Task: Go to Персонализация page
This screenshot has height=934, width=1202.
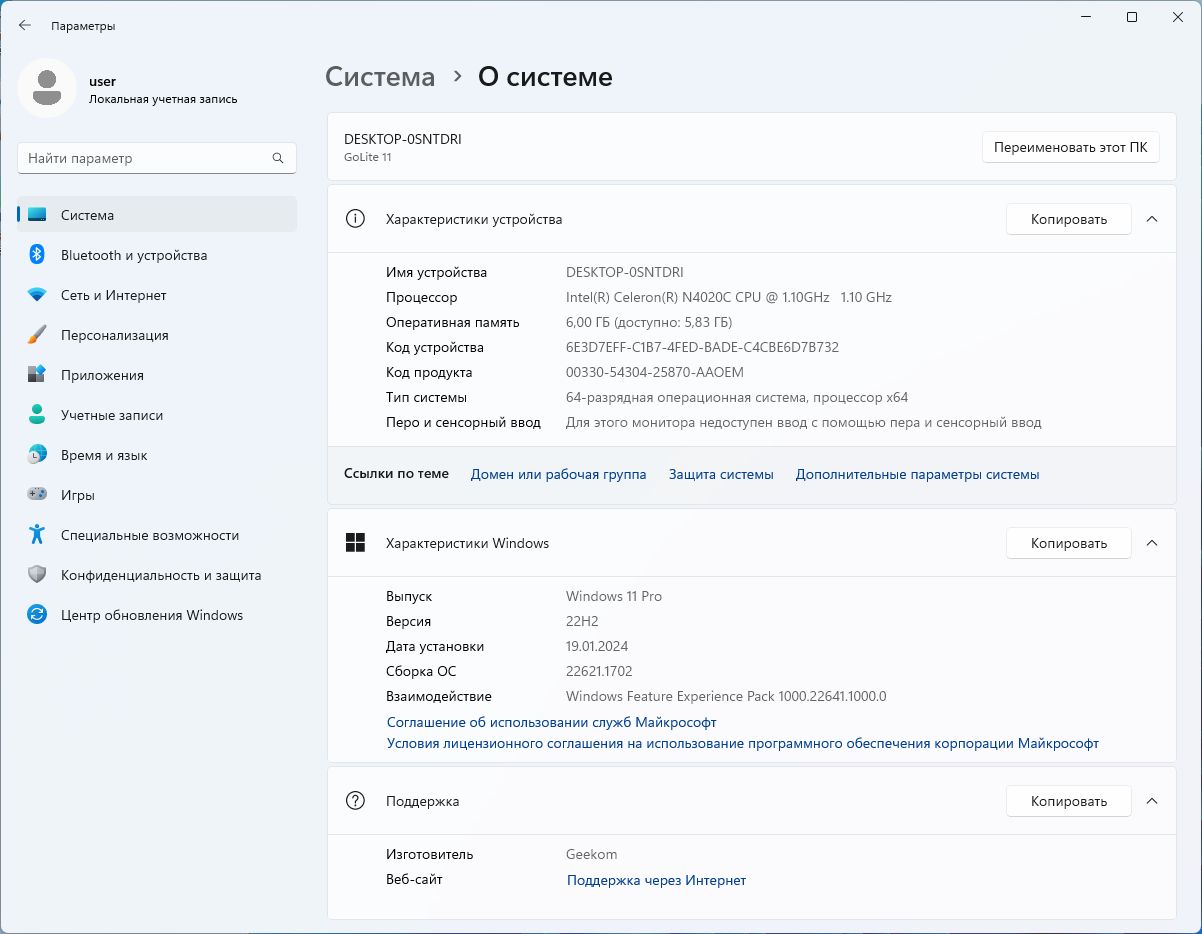Action: 157,335
